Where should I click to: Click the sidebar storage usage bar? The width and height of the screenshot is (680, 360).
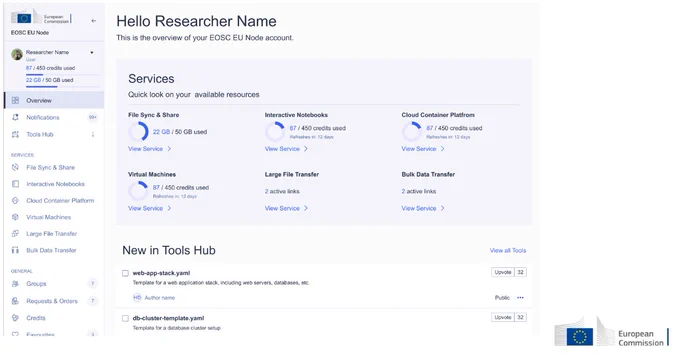pos(62,87)
